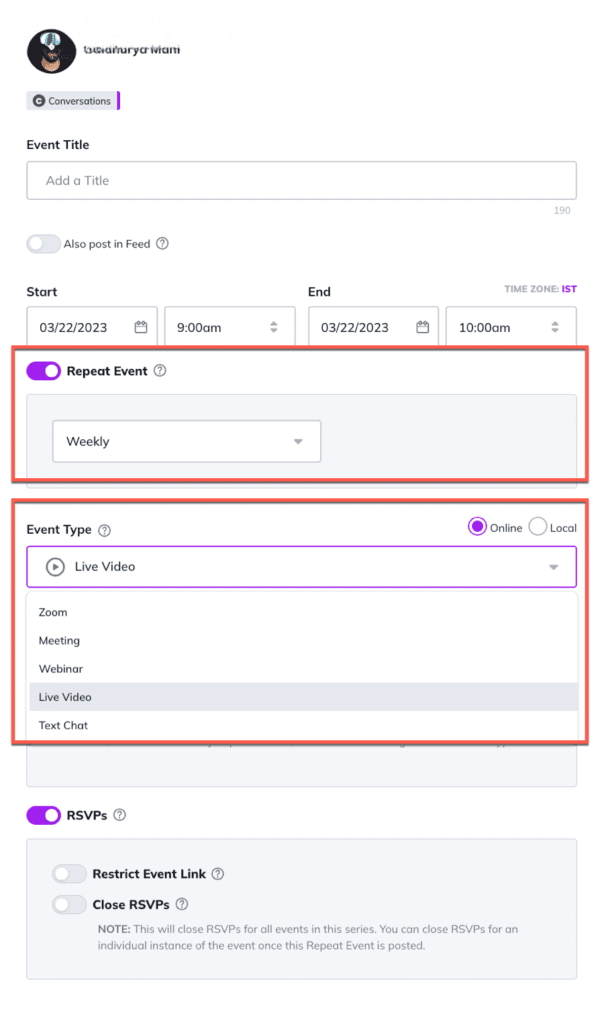Click the help icon beside Also post in Feed

tap(163, 244)
